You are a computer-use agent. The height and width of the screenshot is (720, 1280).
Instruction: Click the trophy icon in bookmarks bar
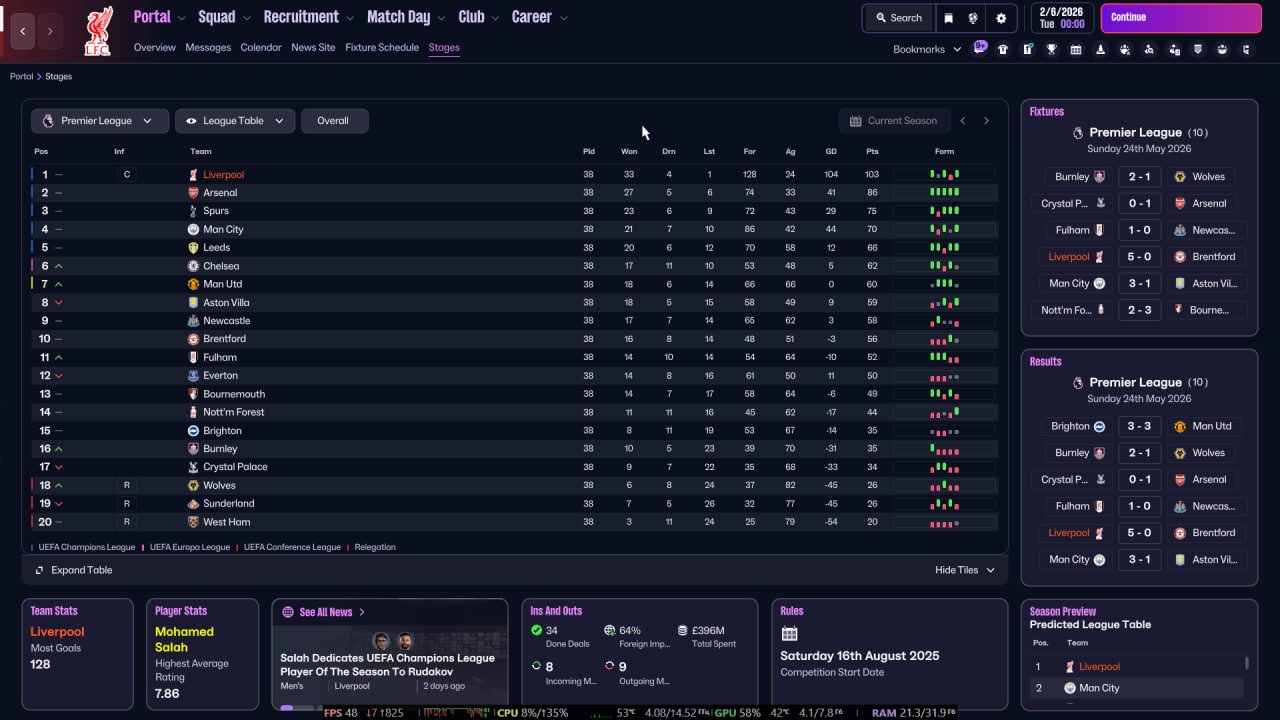[1052, 49]
